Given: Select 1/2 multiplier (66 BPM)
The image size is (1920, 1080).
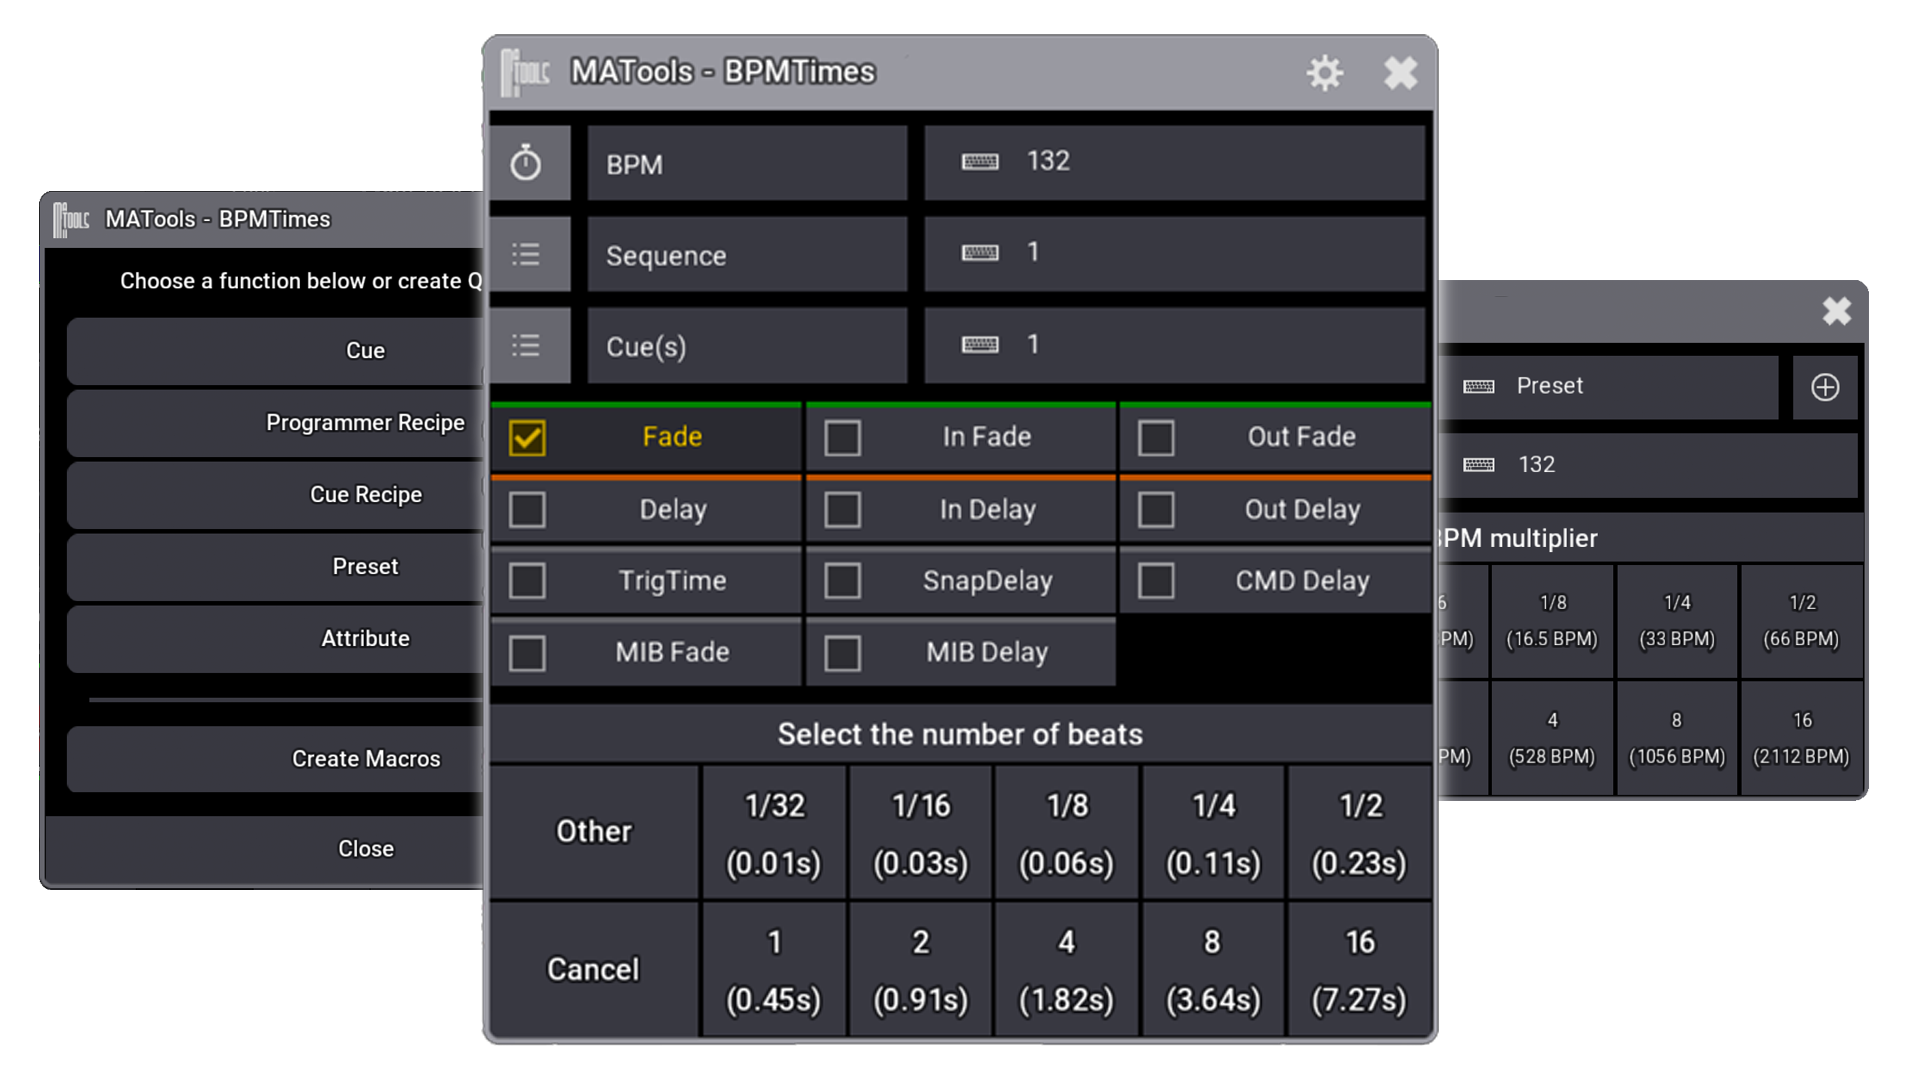Looking at the screenshot, I should 1801,621.
